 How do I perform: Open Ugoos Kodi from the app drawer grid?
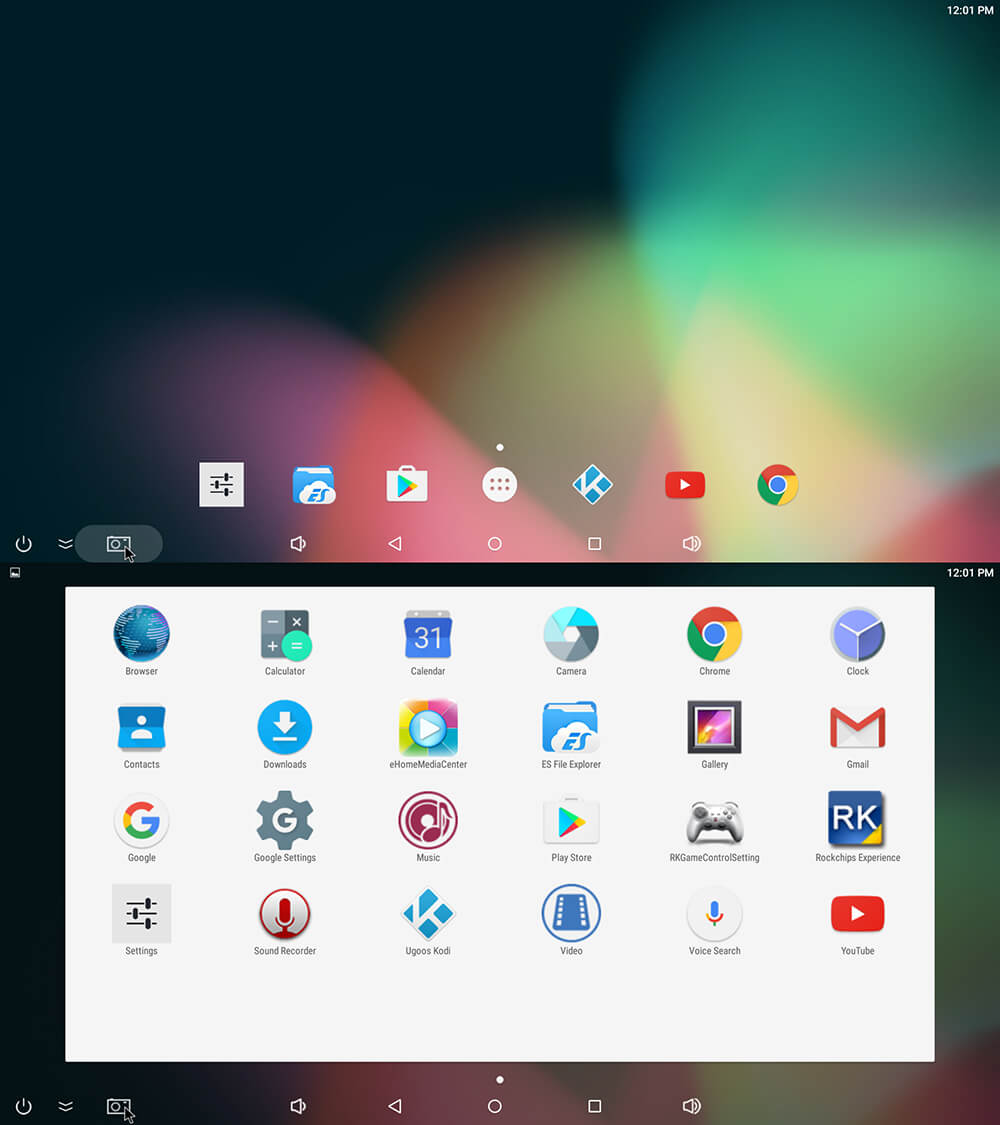[x=428, y=913]
